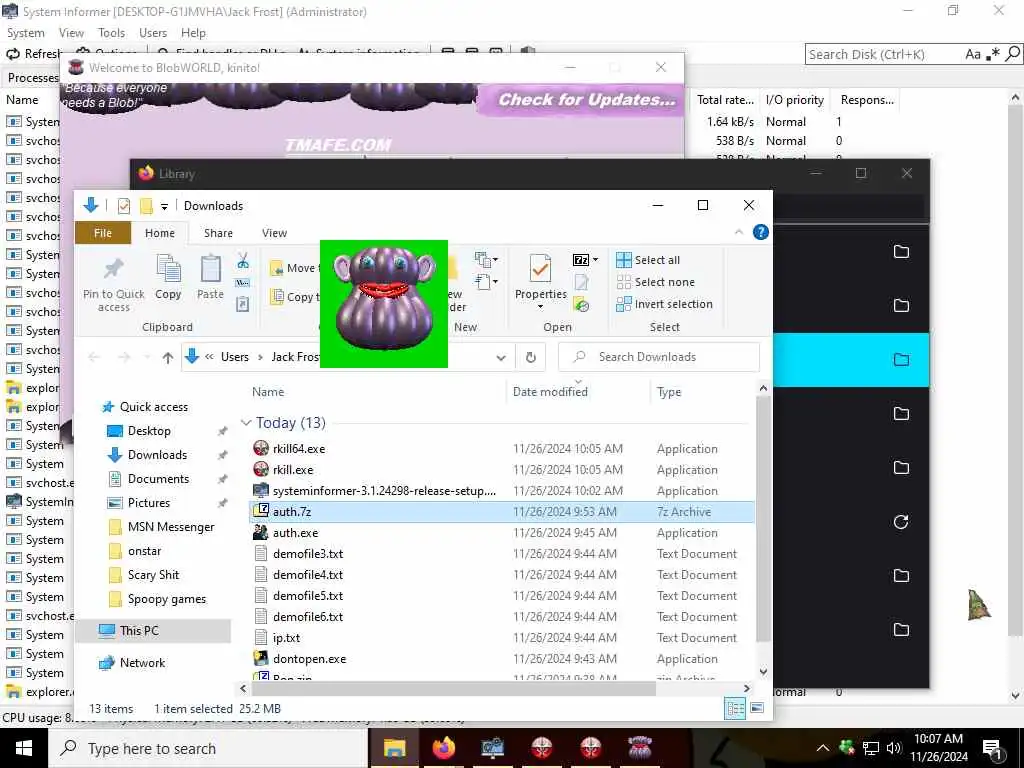Viewport: 1024px width, 768px height.
Task: Select Documents in navigation pane
Action: coord(158,479)
